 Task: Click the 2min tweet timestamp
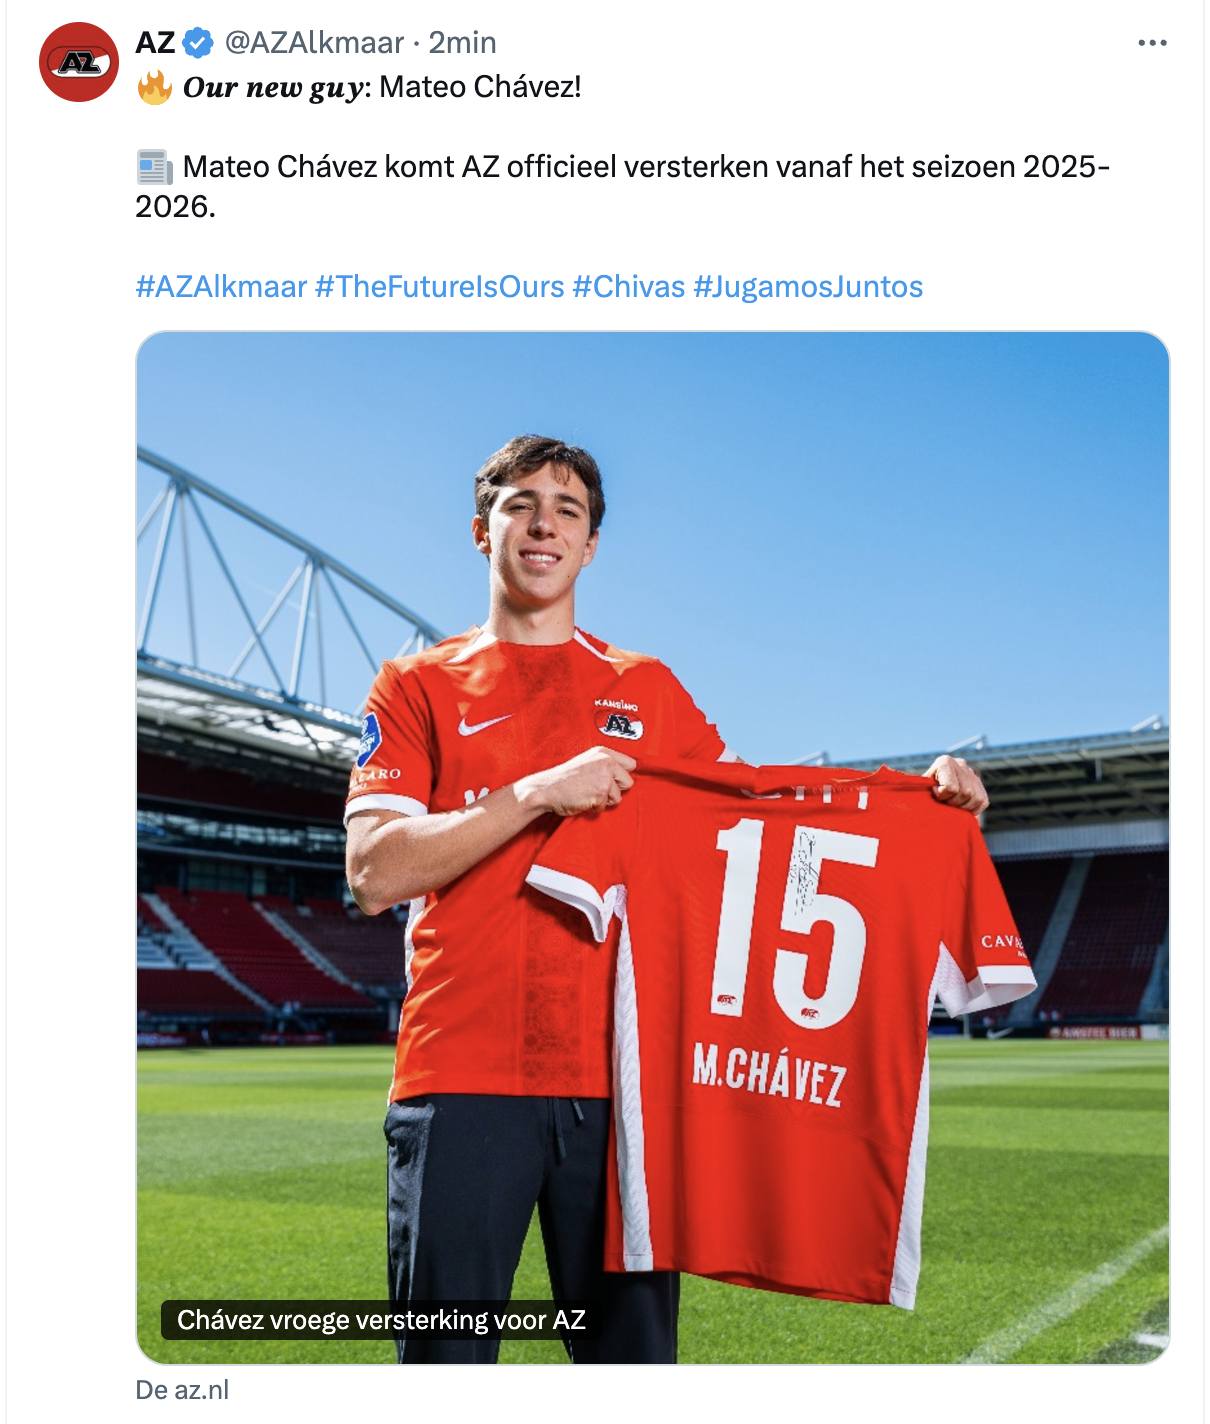(x=462, y=43)
